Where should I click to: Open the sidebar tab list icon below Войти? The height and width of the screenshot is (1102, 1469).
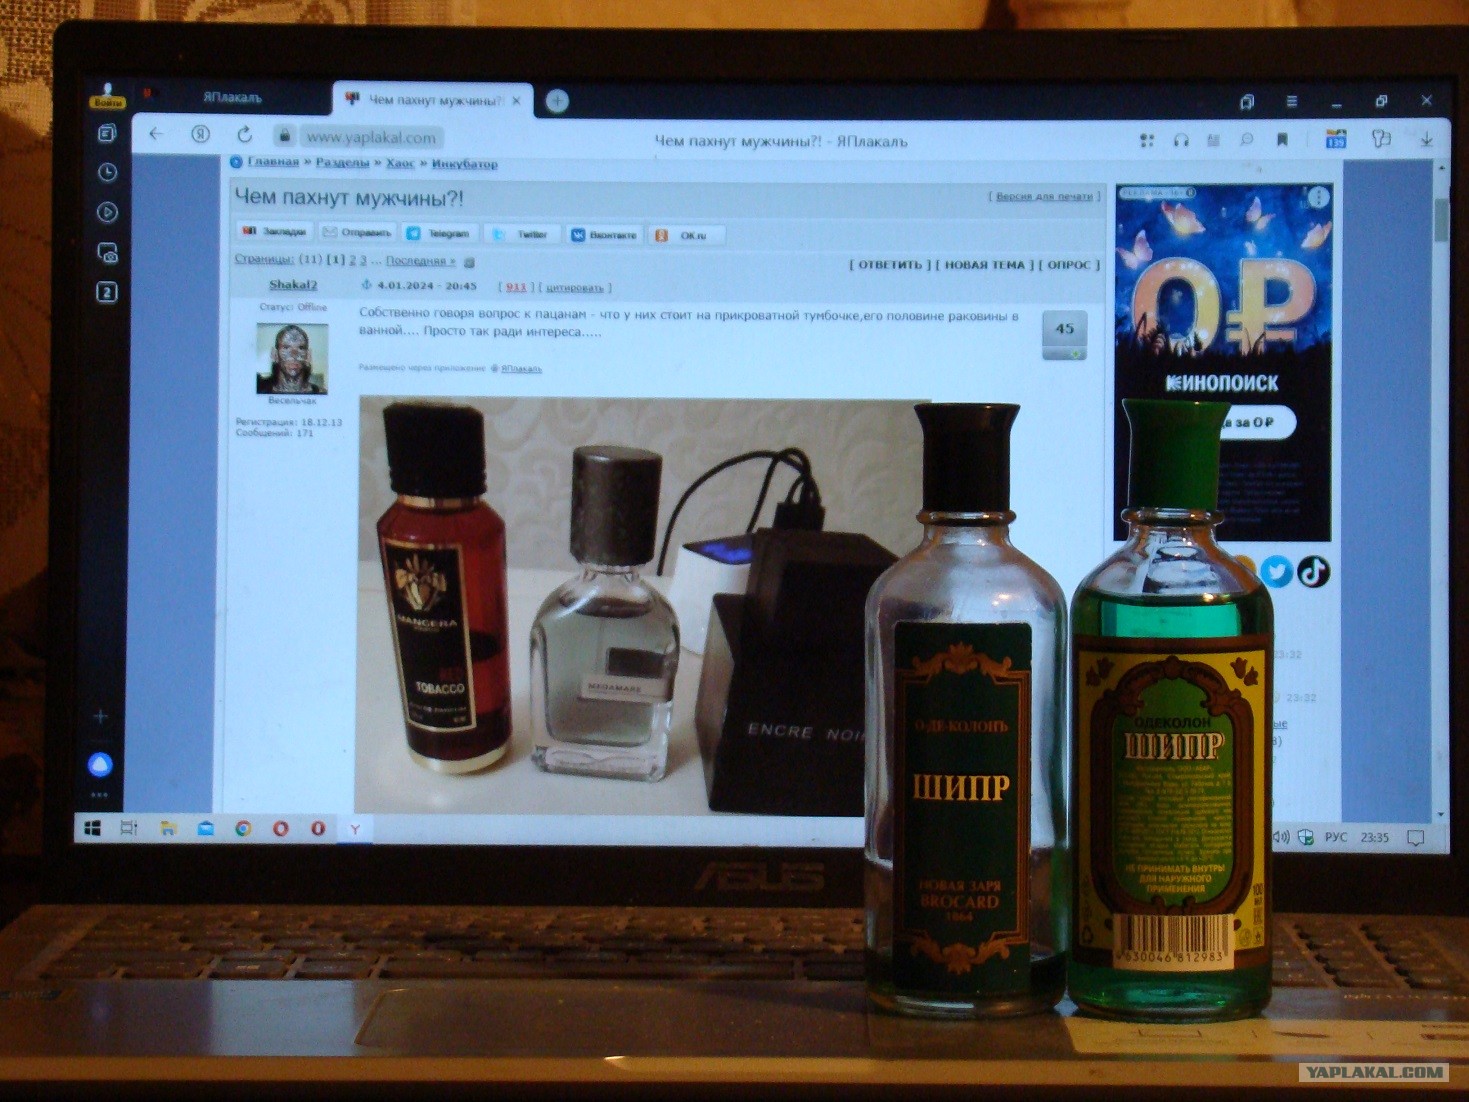[107, 133]
